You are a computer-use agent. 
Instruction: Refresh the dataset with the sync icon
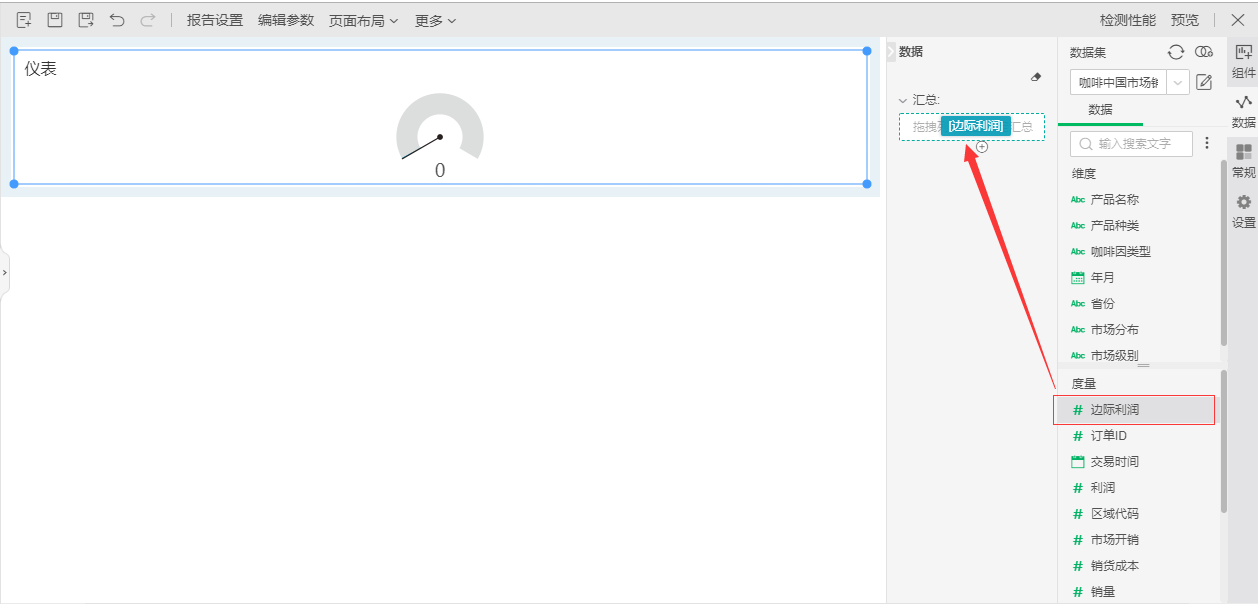click(1176, 52)
